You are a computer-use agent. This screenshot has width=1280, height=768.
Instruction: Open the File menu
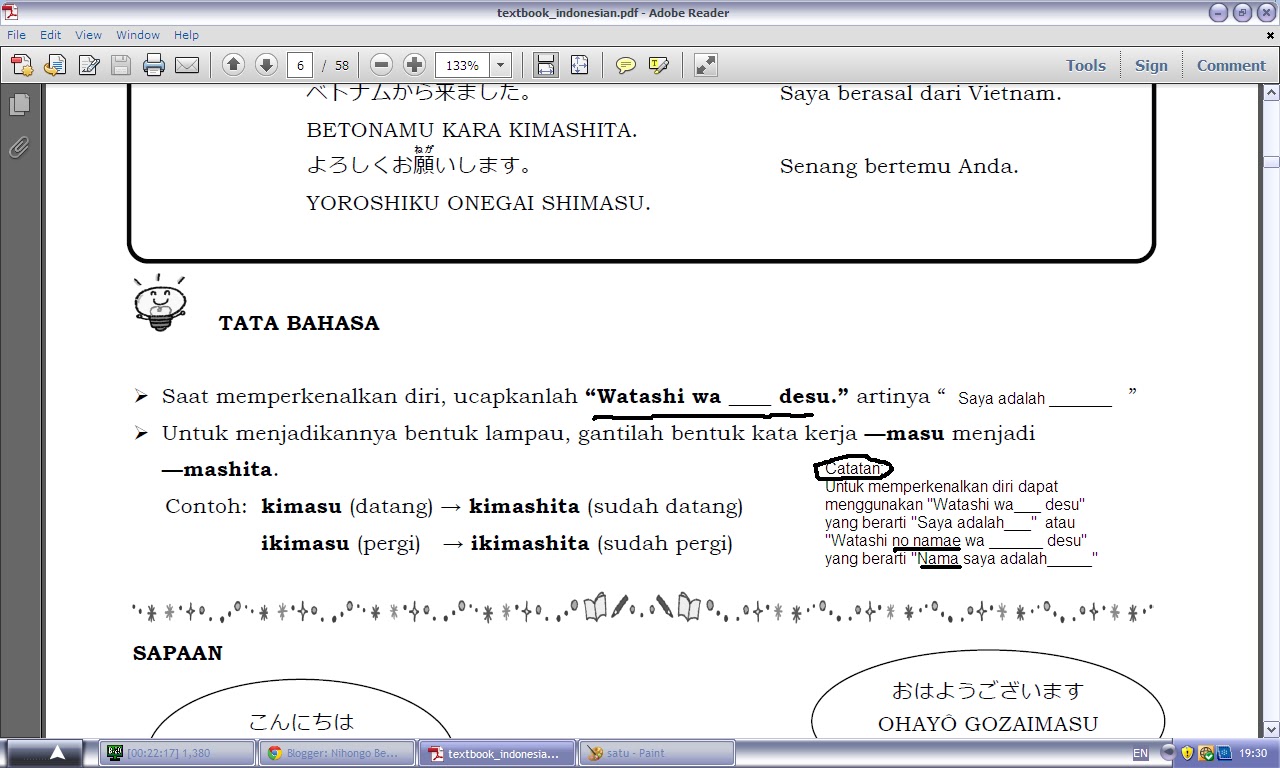(16, 35)
